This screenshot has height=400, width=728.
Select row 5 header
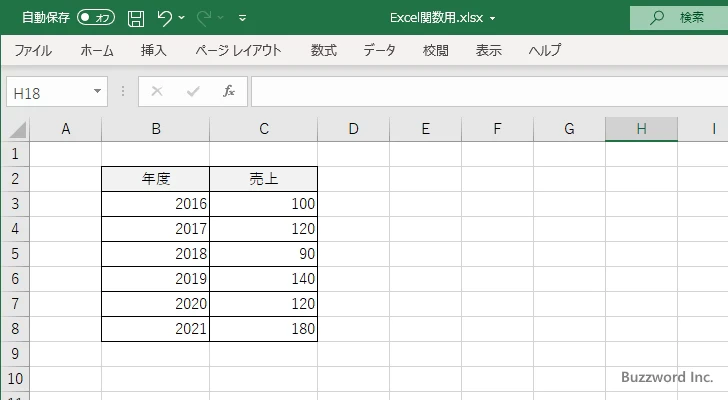pyautogui.click(x=15, y=254)
